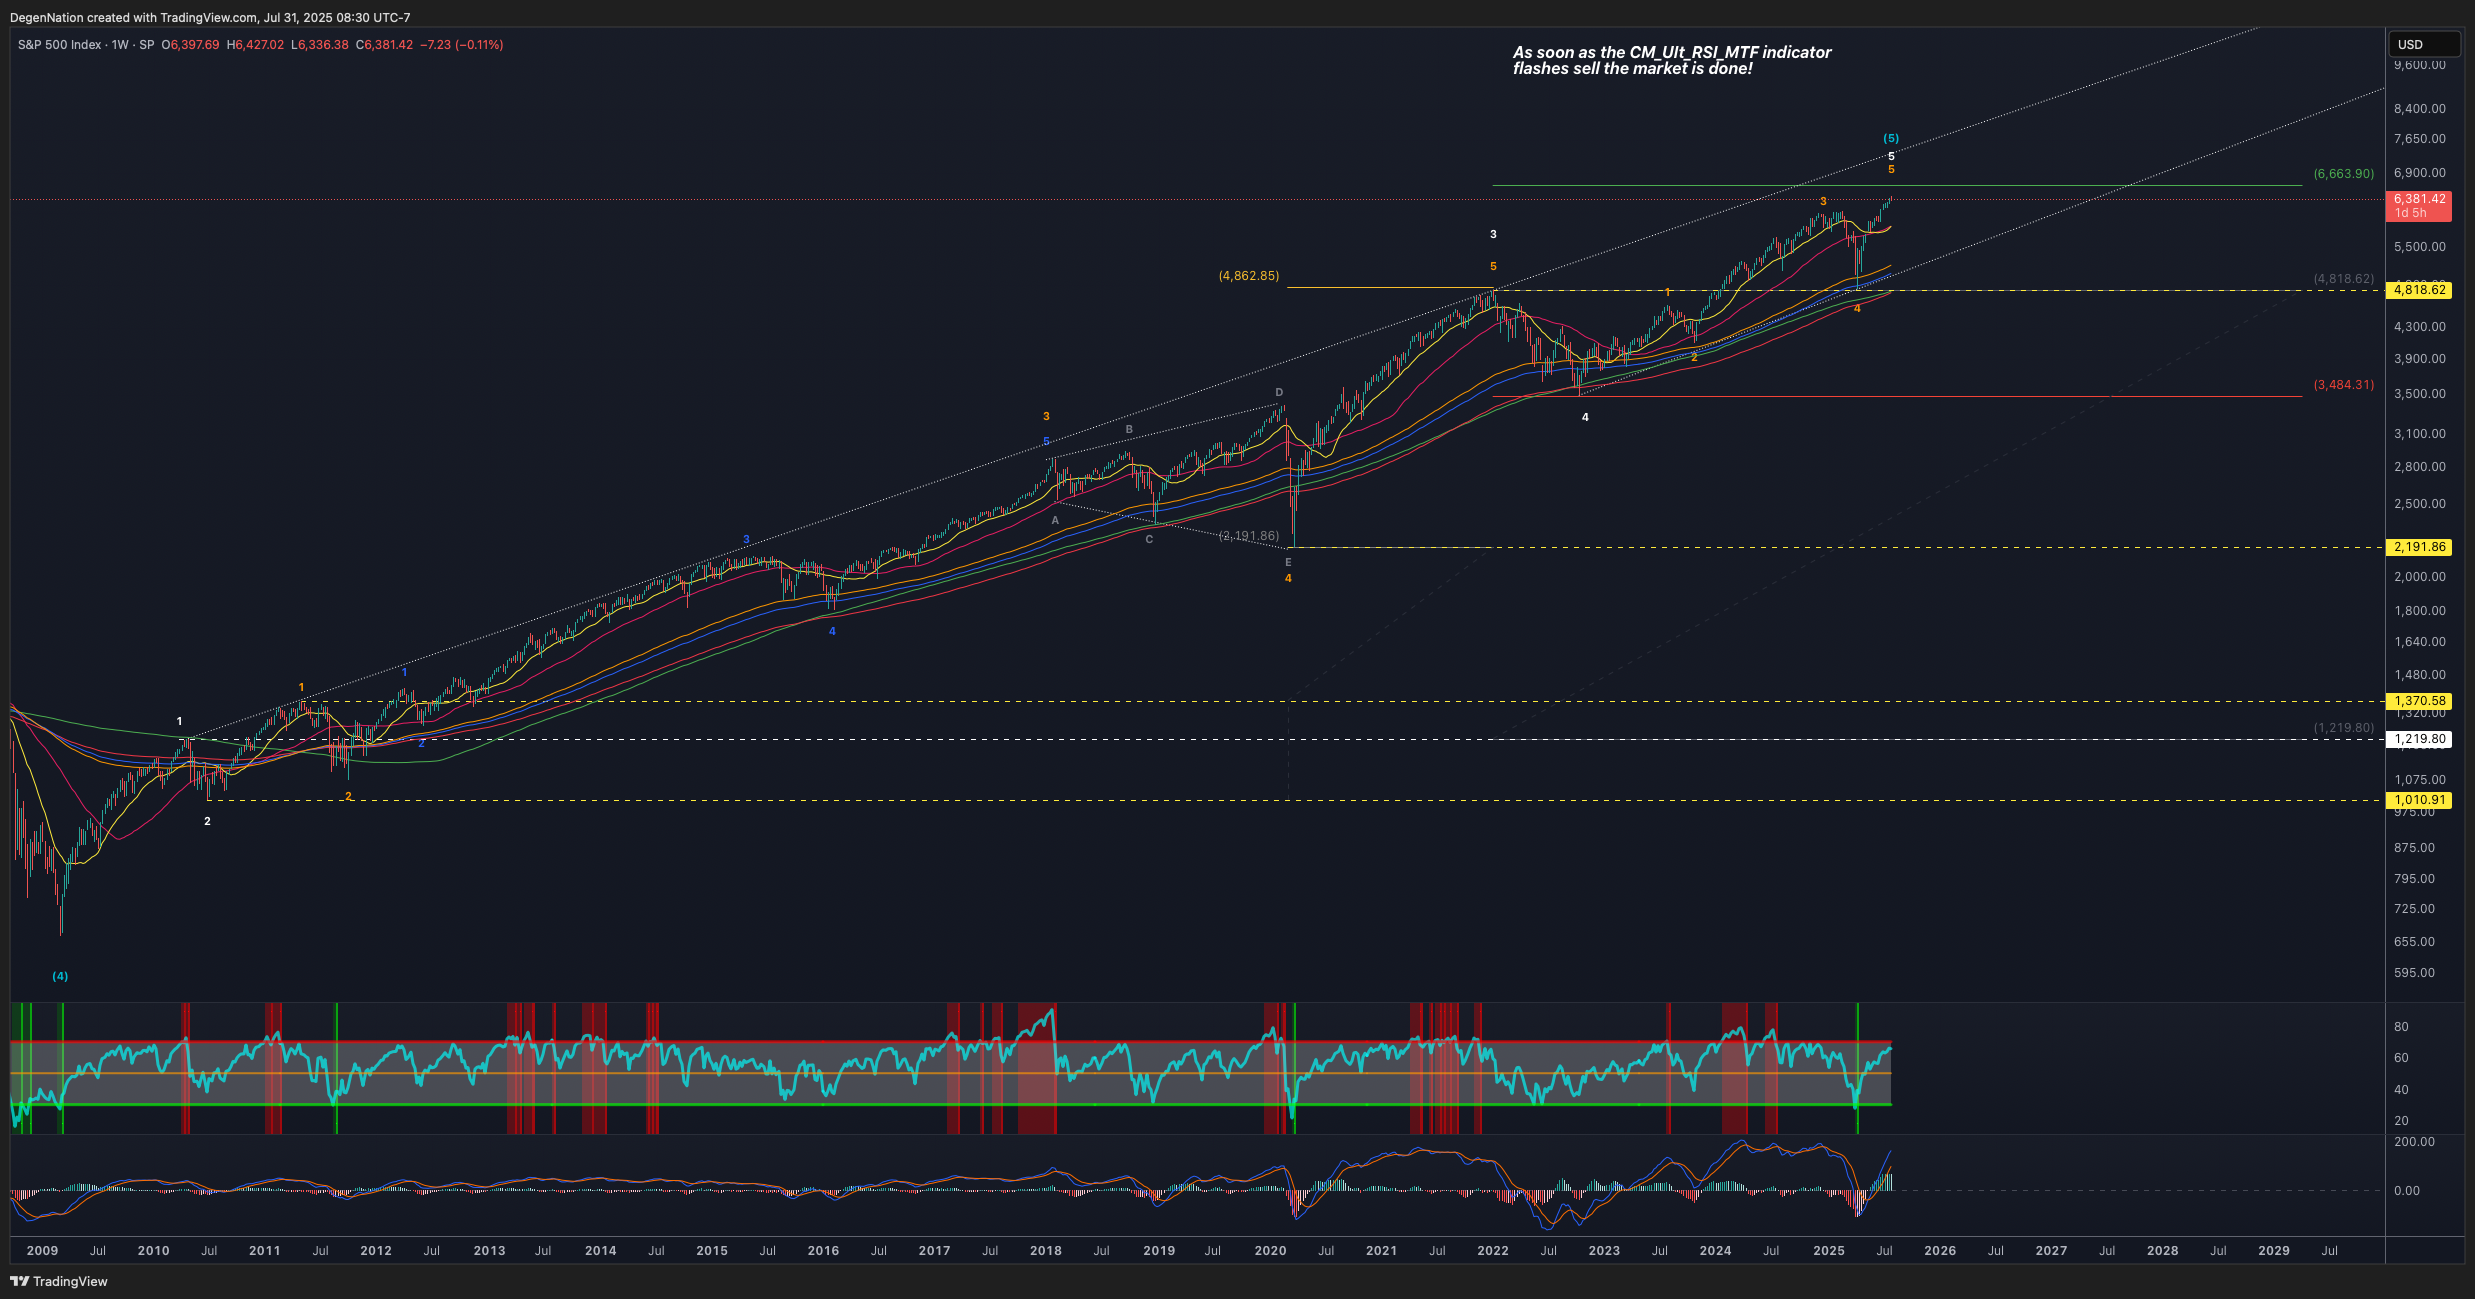Click the TradingView logo at bottom left
The height and width of the screenshot is (1299, 2475).
[59, 1281]
